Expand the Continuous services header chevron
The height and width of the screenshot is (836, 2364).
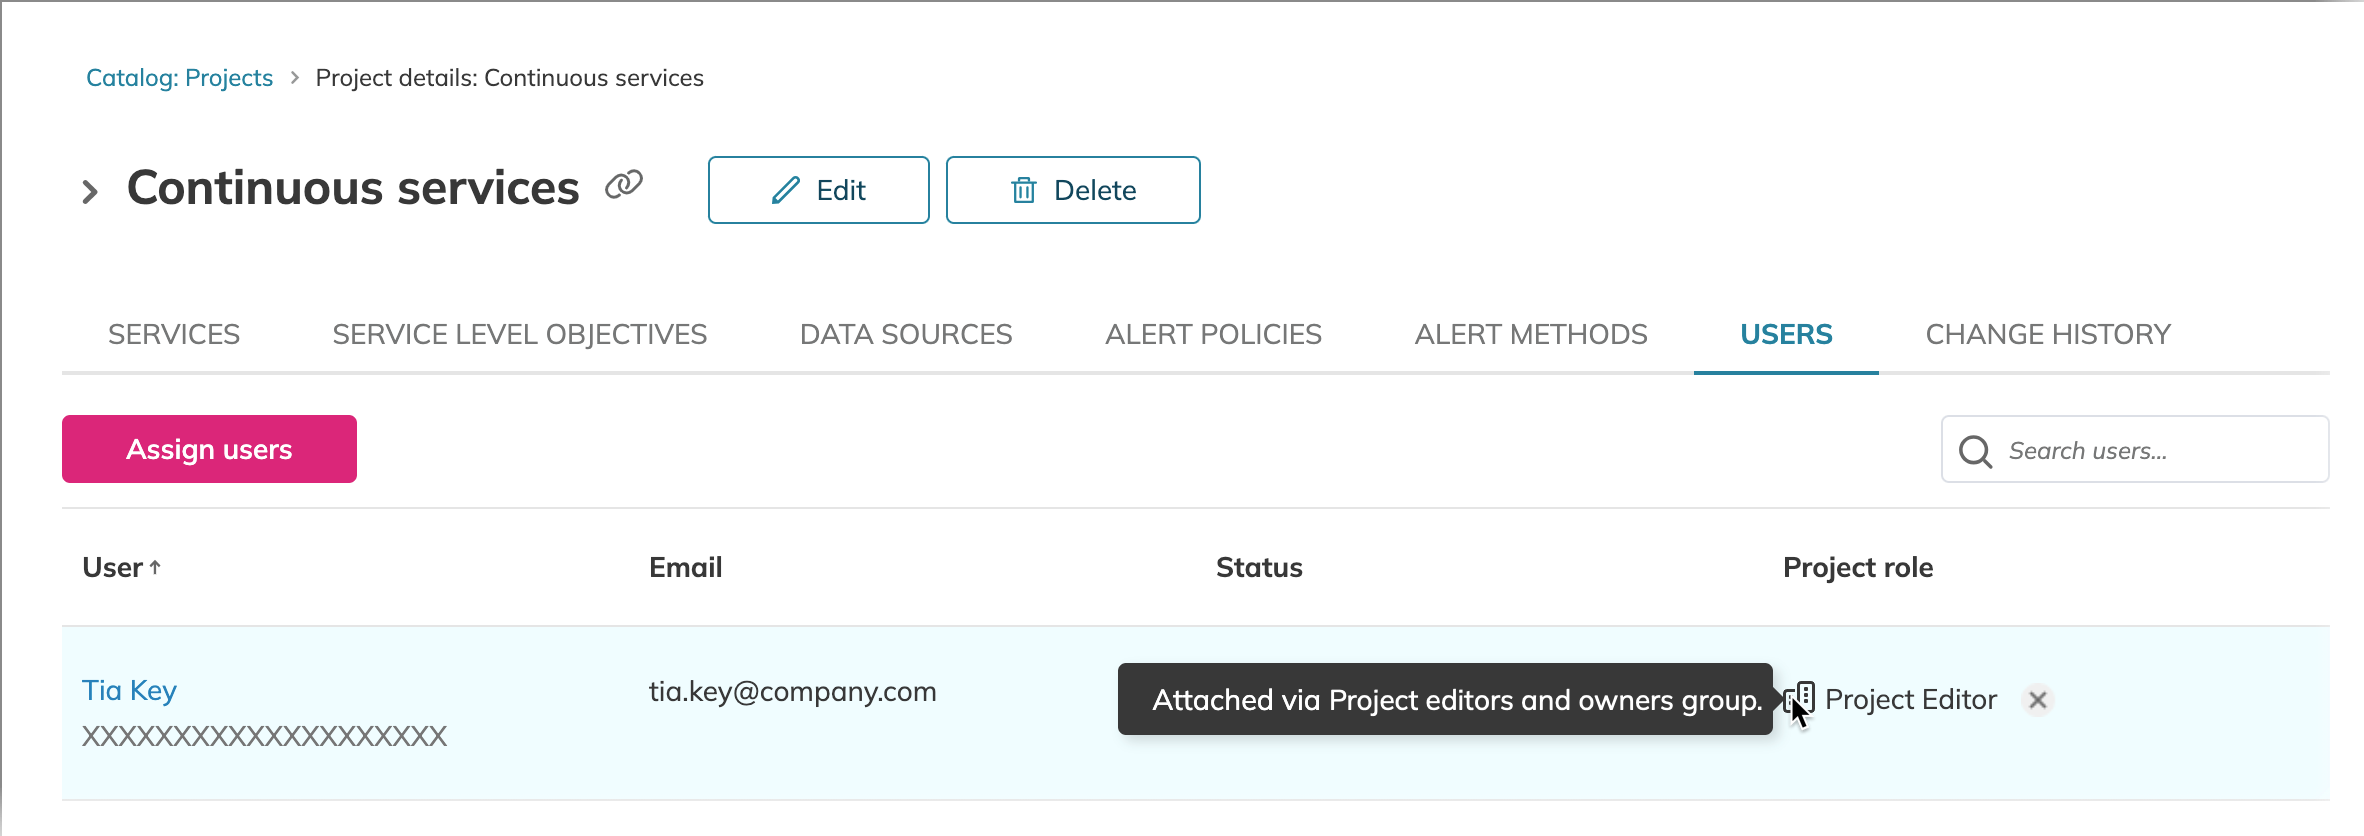(90, 191)
